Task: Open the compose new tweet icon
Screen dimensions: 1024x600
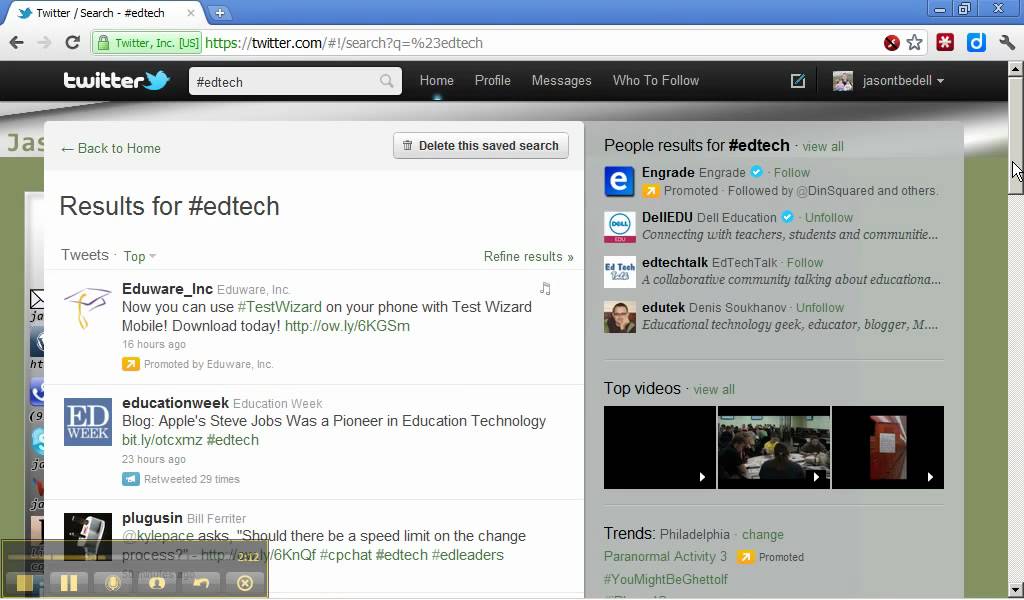Action: tap(797, 81)
